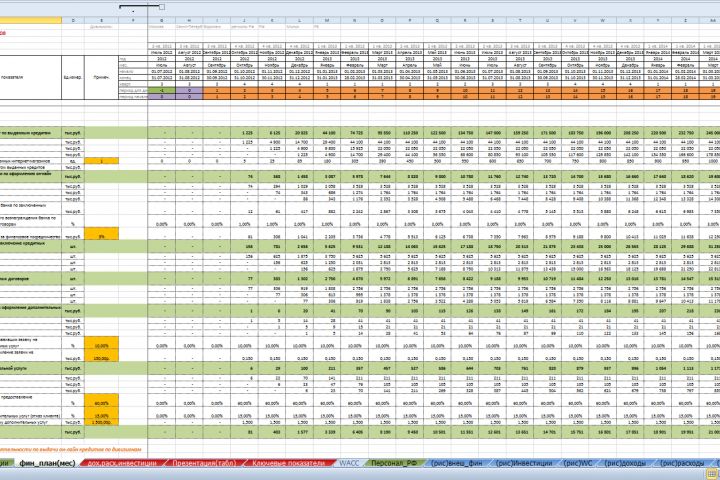Select the 'Примеч.' header cell
720x480 pixels.
[101, 78]
